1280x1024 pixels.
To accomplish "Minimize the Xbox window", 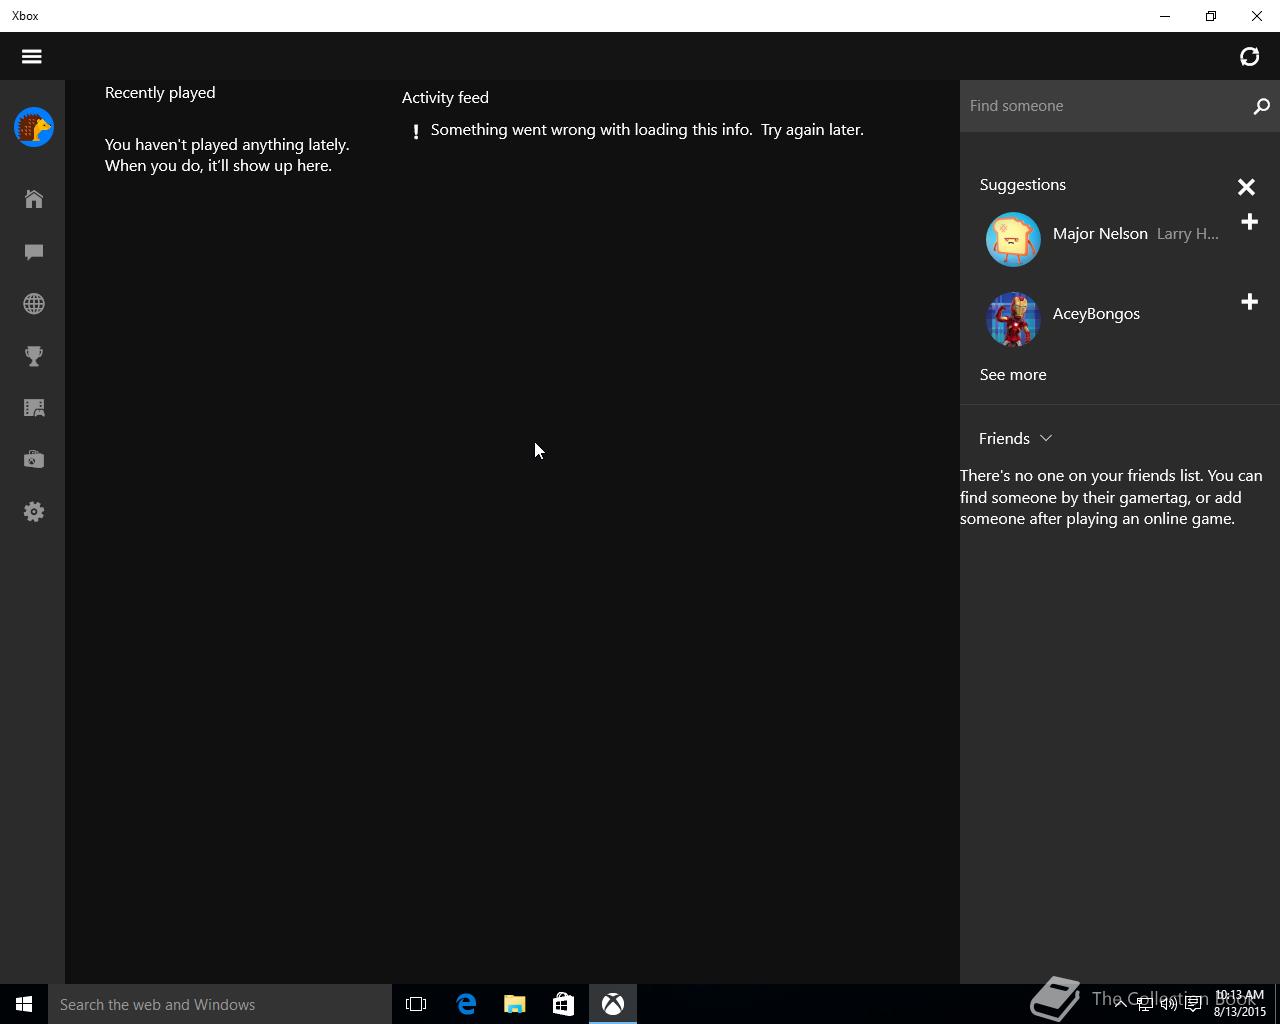I will [x=1165, y=16].
